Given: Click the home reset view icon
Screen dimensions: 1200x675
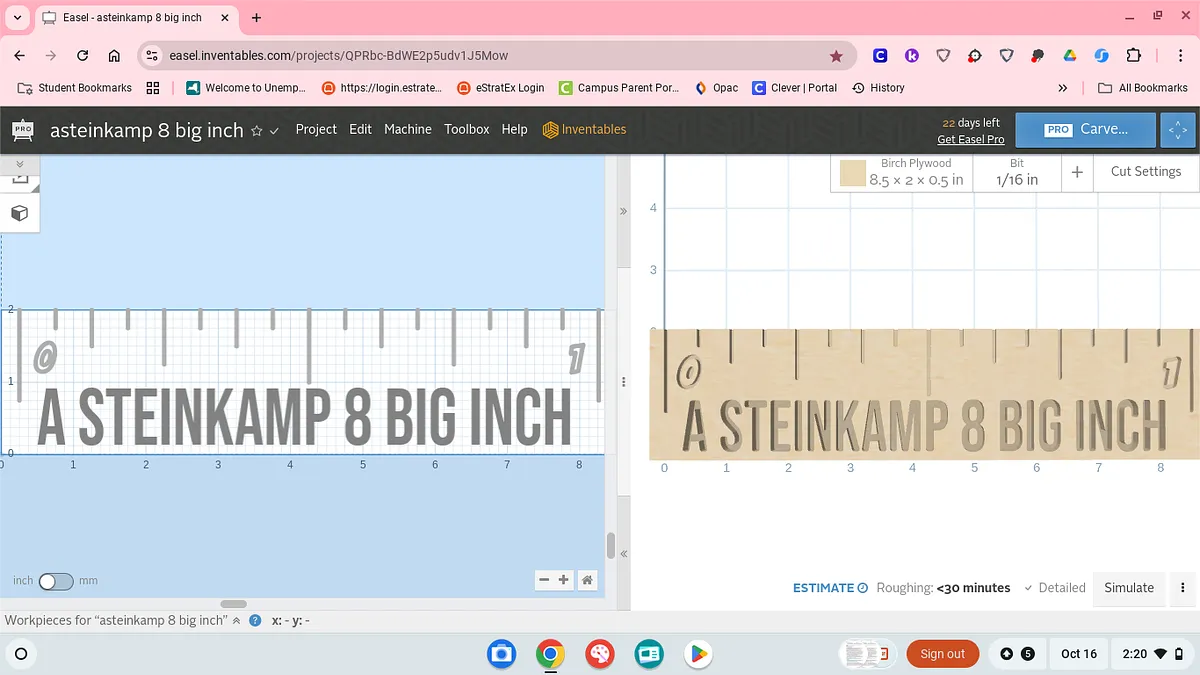Looking at the screenshot, I should point(587,580).
